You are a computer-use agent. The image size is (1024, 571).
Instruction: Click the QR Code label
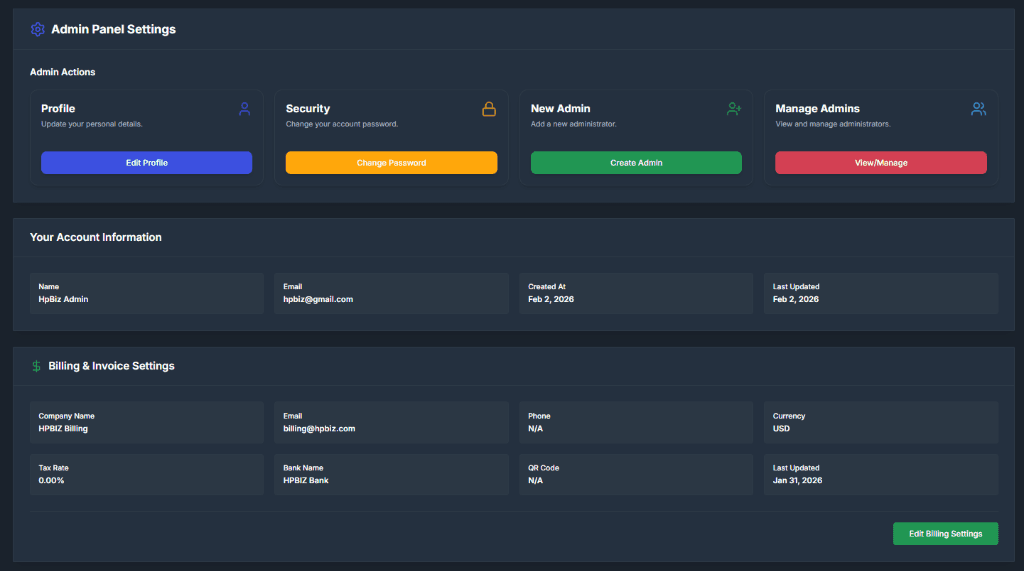(x=543, y=468)
